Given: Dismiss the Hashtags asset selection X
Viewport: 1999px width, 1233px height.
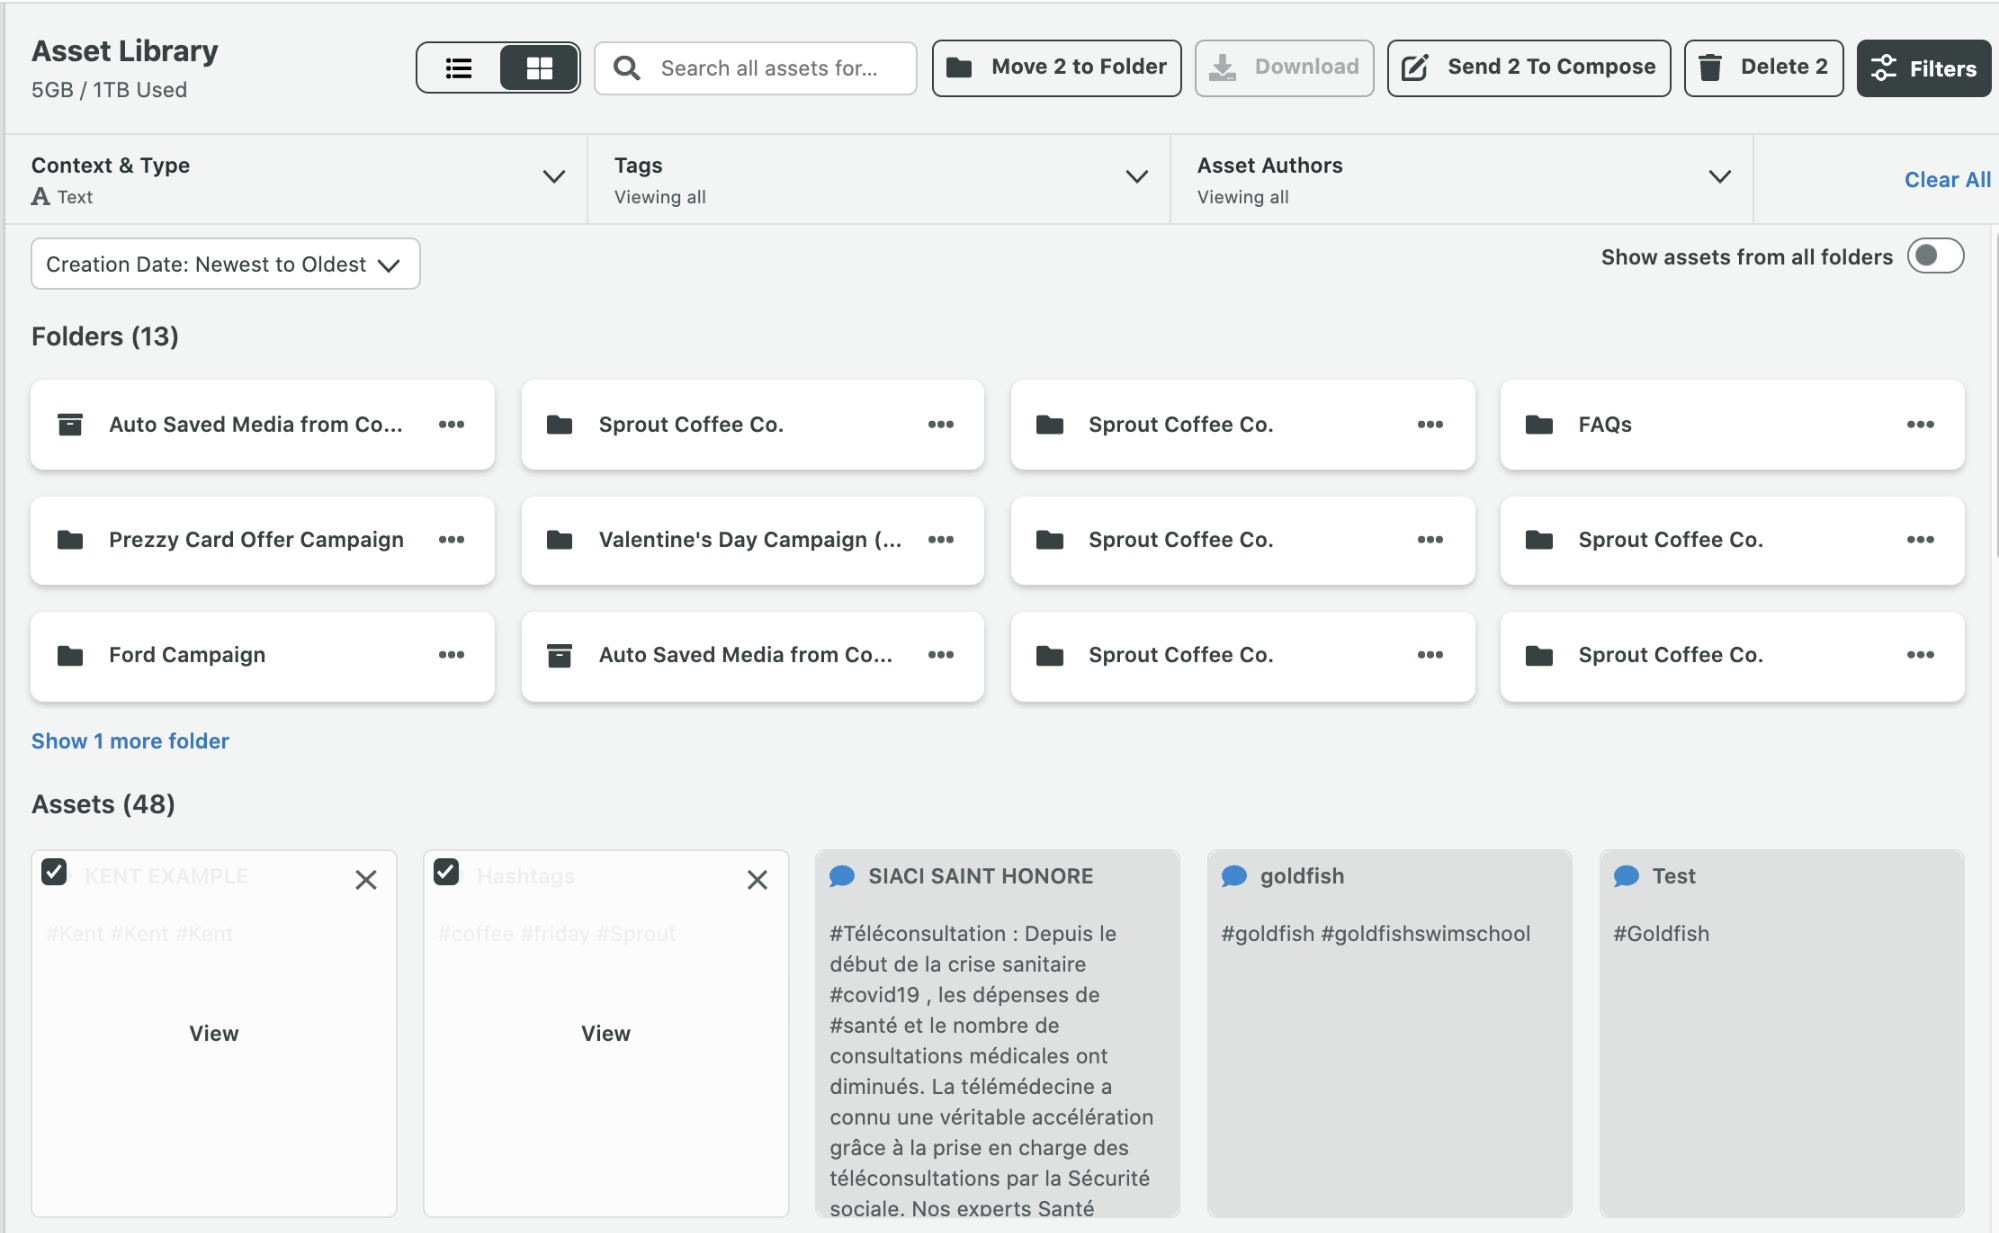Looking at the screenshot, I should (x=757, y=880).
